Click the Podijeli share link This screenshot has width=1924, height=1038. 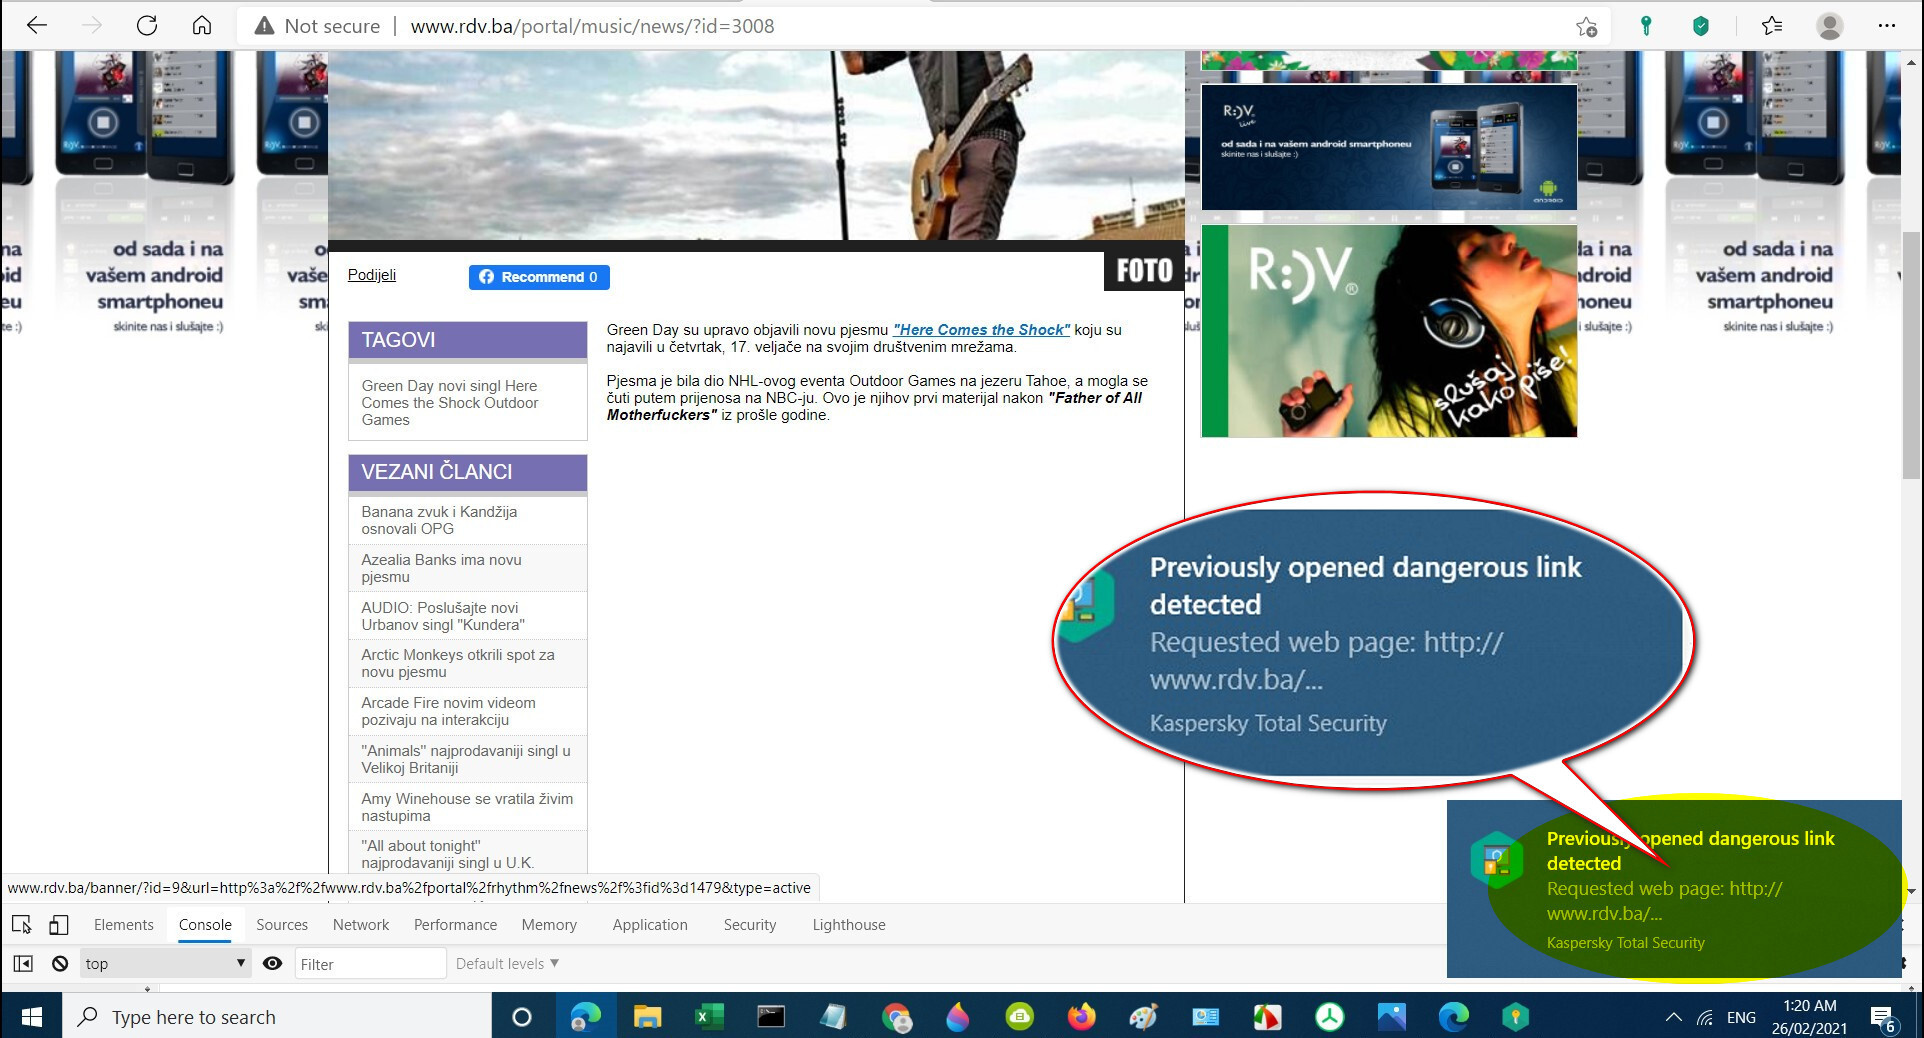372,275
